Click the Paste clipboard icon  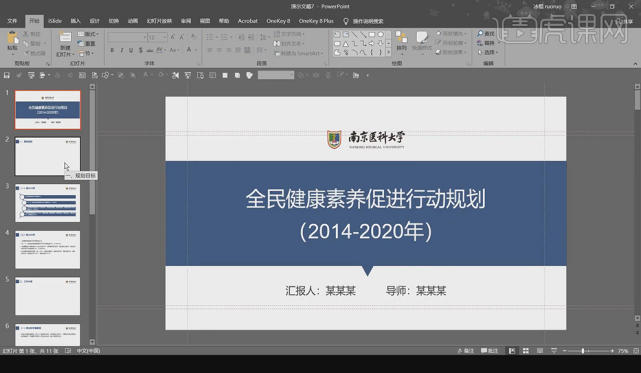[13, 38]
